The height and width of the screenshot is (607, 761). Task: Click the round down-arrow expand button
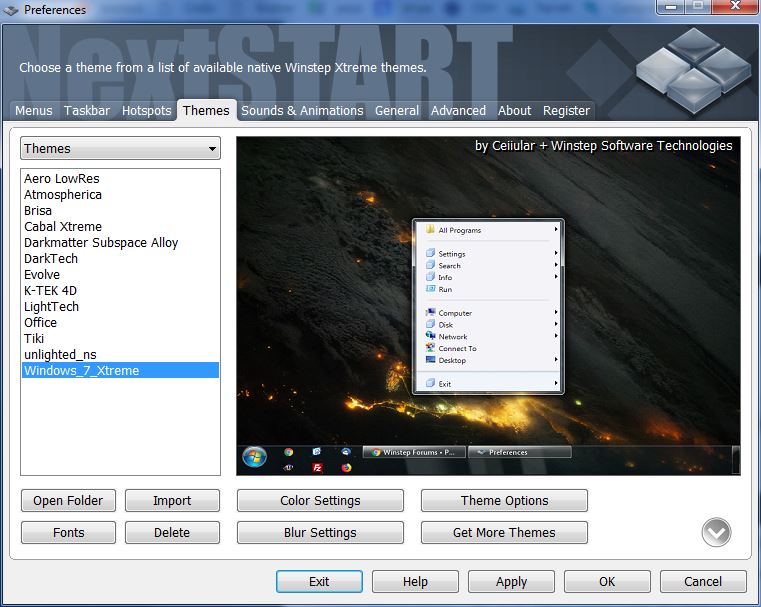(716, 532)
